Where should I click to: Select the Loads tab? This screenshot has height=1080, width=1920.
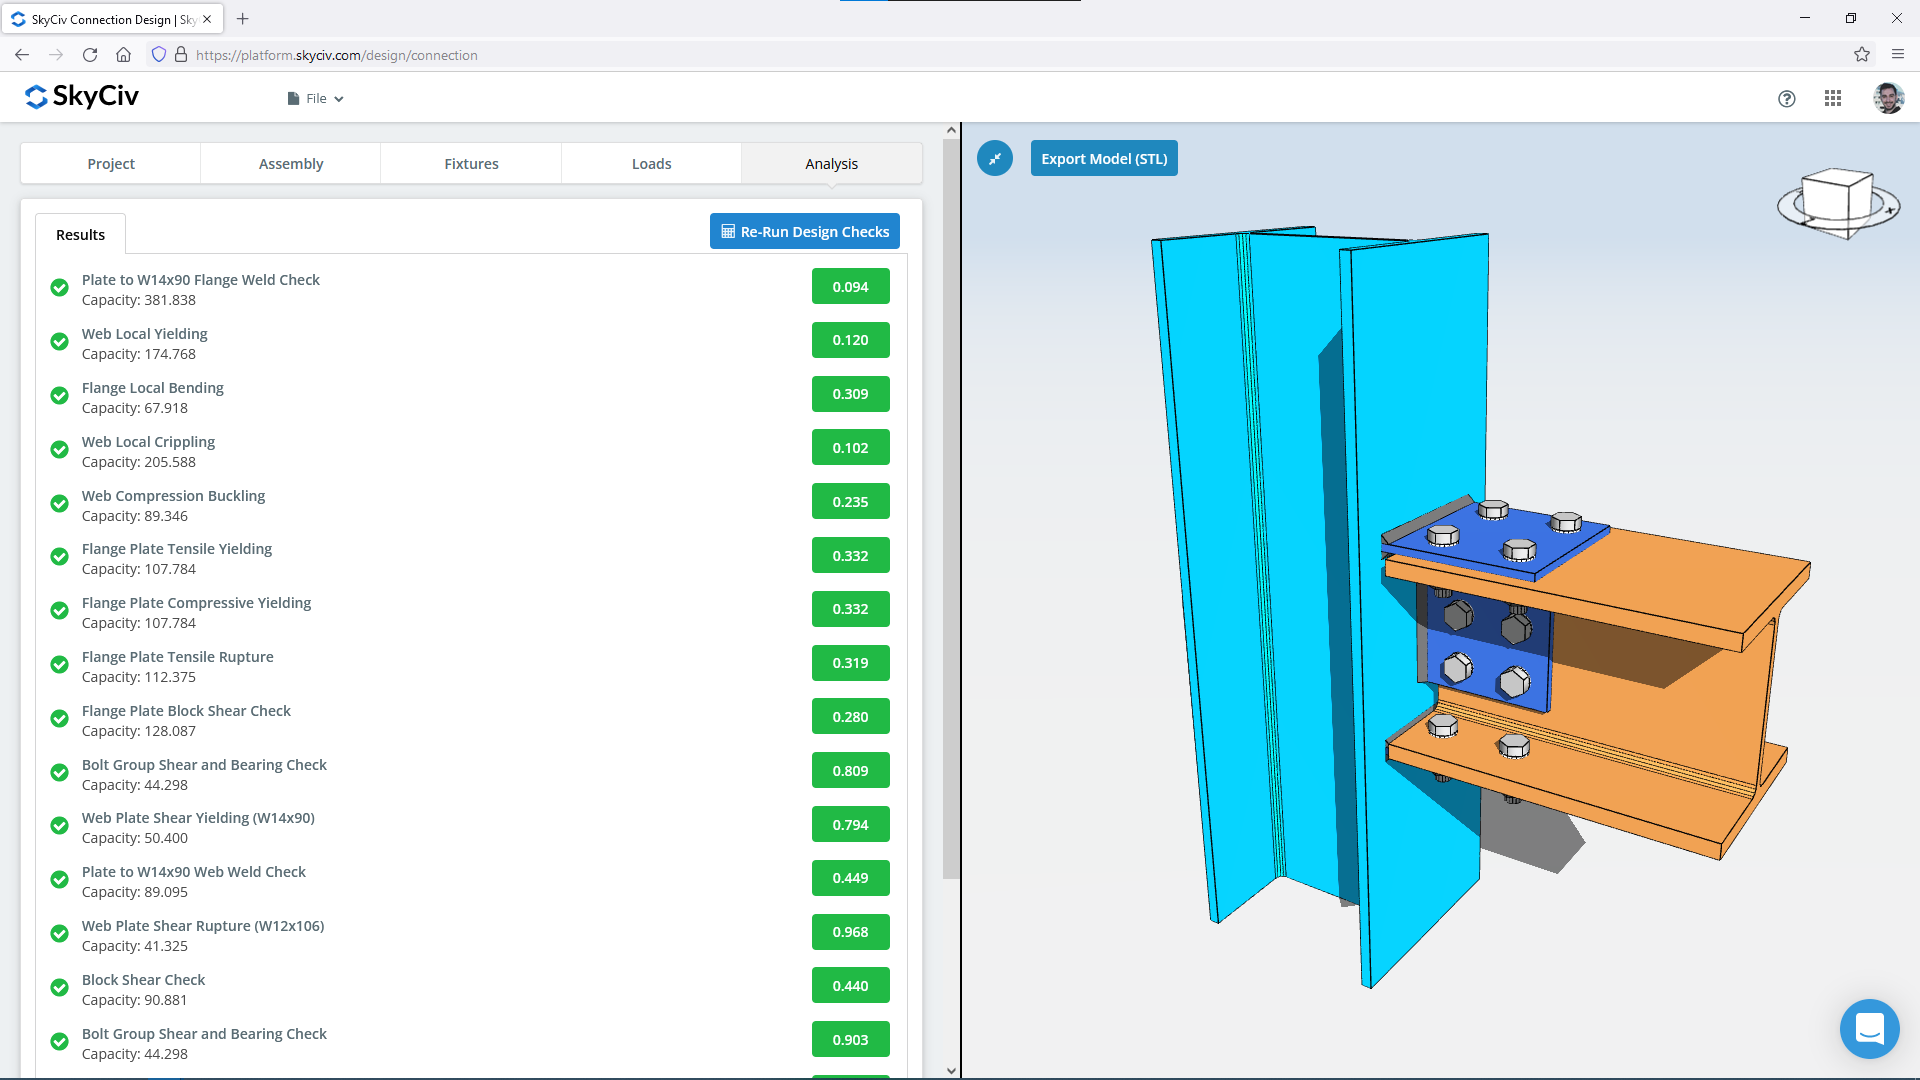(x=651, y=162)
